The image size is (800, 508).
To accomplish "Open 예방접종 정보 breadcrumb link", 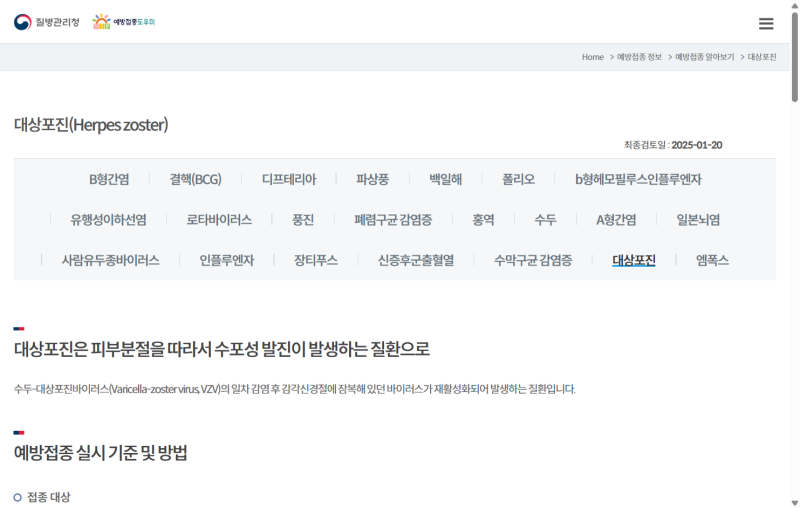I will [x=639, y=57].
